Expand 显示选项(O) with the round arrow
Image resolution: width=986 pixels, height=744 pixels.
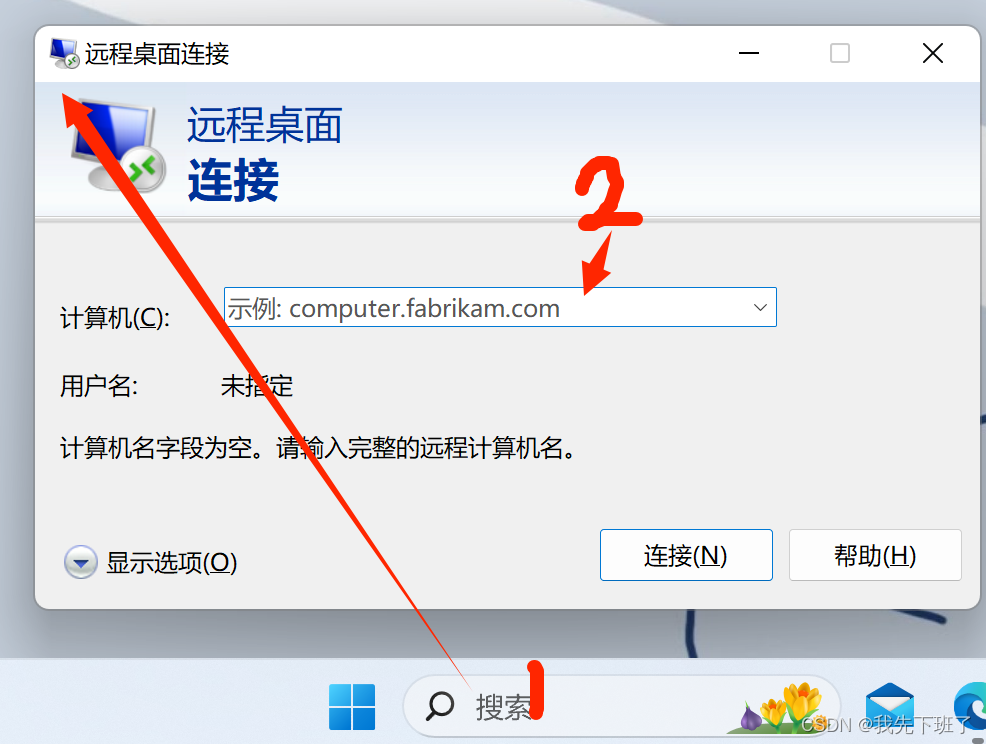click(80, 562)
